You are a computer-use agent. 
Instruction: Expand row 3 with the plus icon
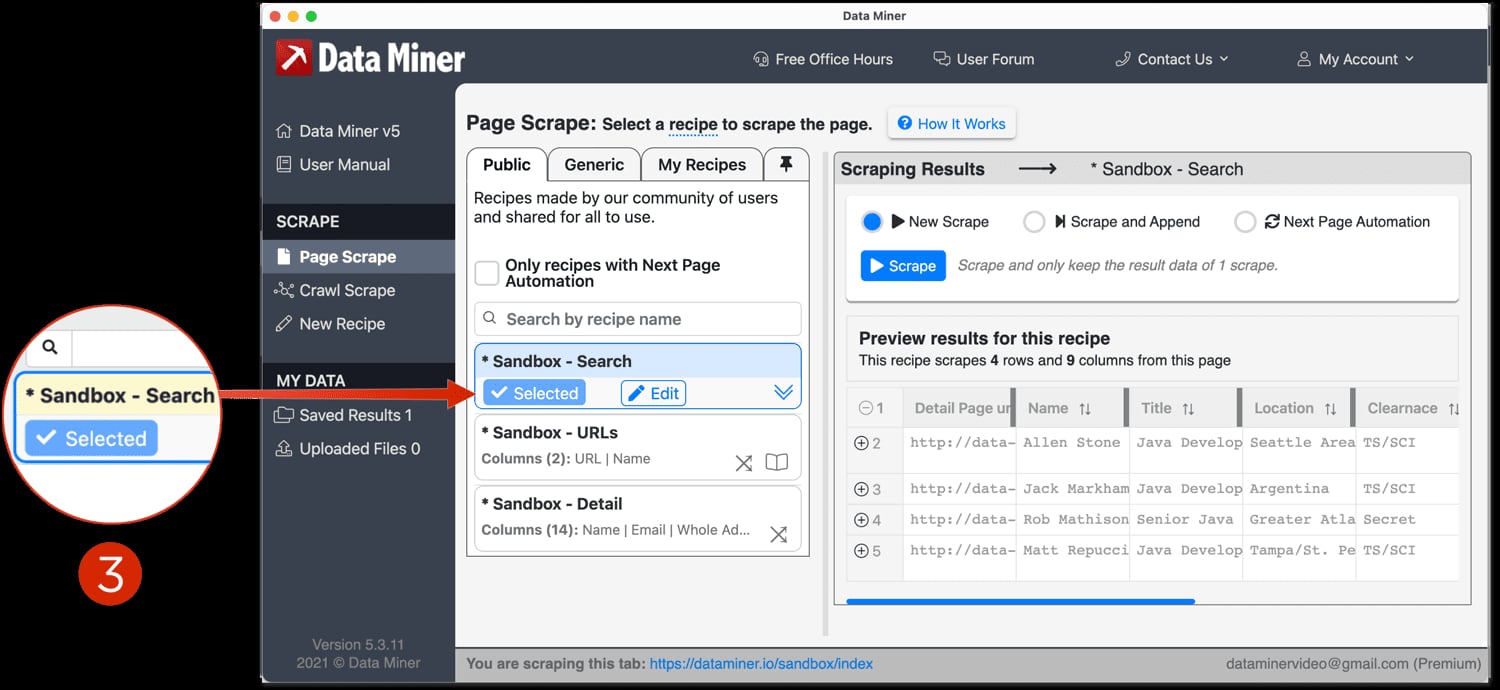point(861,489)
